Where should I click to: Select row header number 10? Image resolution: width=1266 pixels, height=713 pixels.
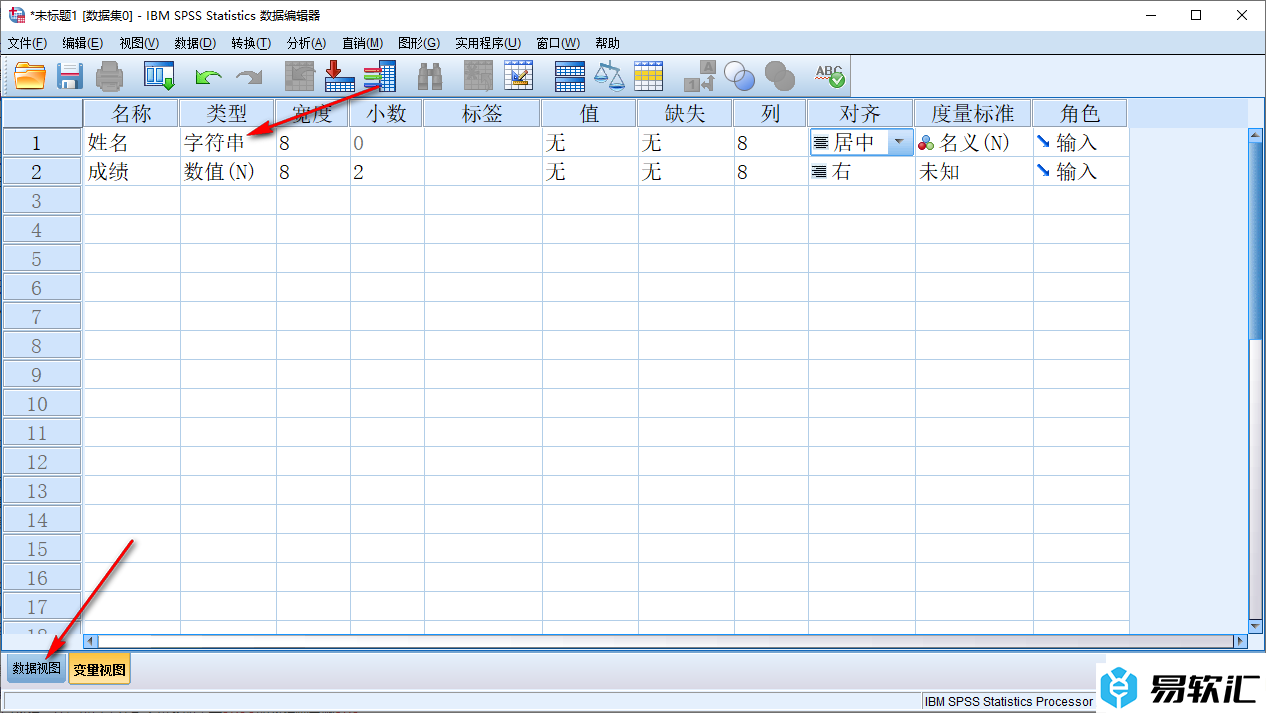pos(42,403)
